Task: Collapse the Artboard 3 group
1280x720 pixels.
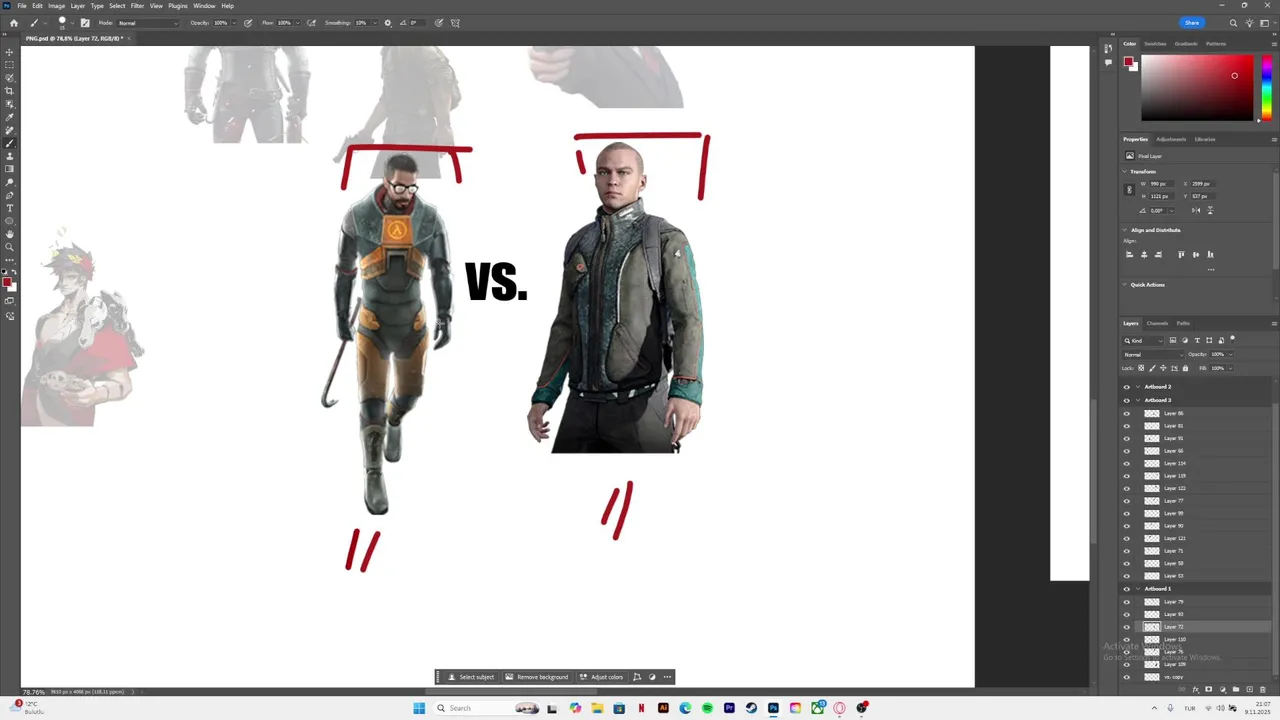Action: 1138,400
